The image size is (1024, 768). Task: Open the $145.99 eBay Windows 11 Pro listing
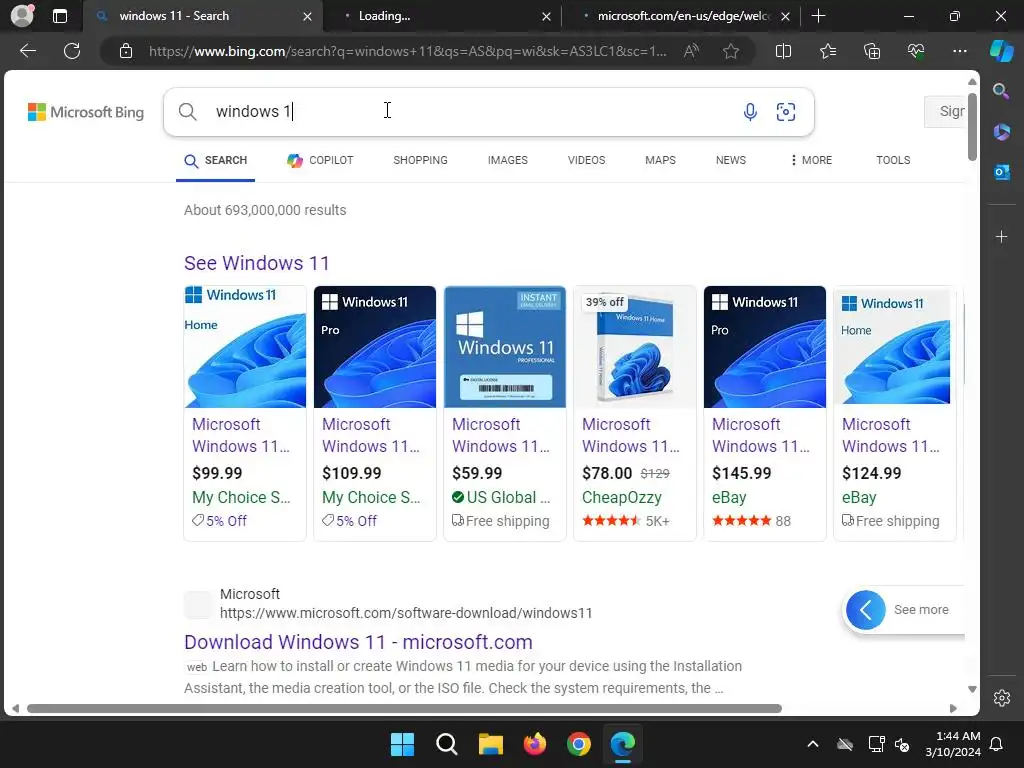pos(765,413)
